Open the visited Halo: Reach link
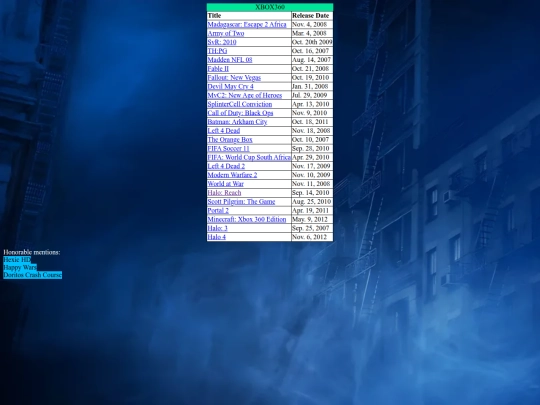Image resolution: width=540 pixels, height=405 pixels. (x=224, y=193)
